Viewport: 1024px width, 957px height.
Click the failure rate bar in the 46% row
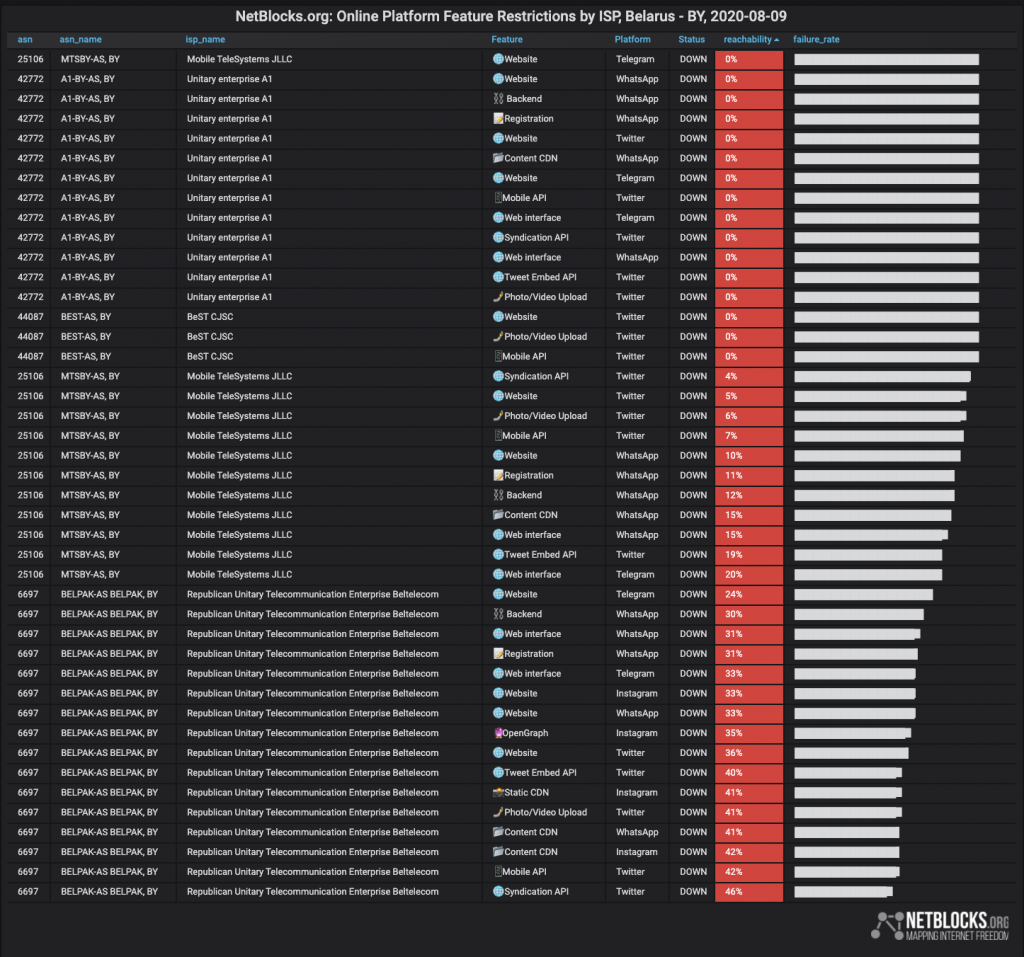(x=843, y=892)
